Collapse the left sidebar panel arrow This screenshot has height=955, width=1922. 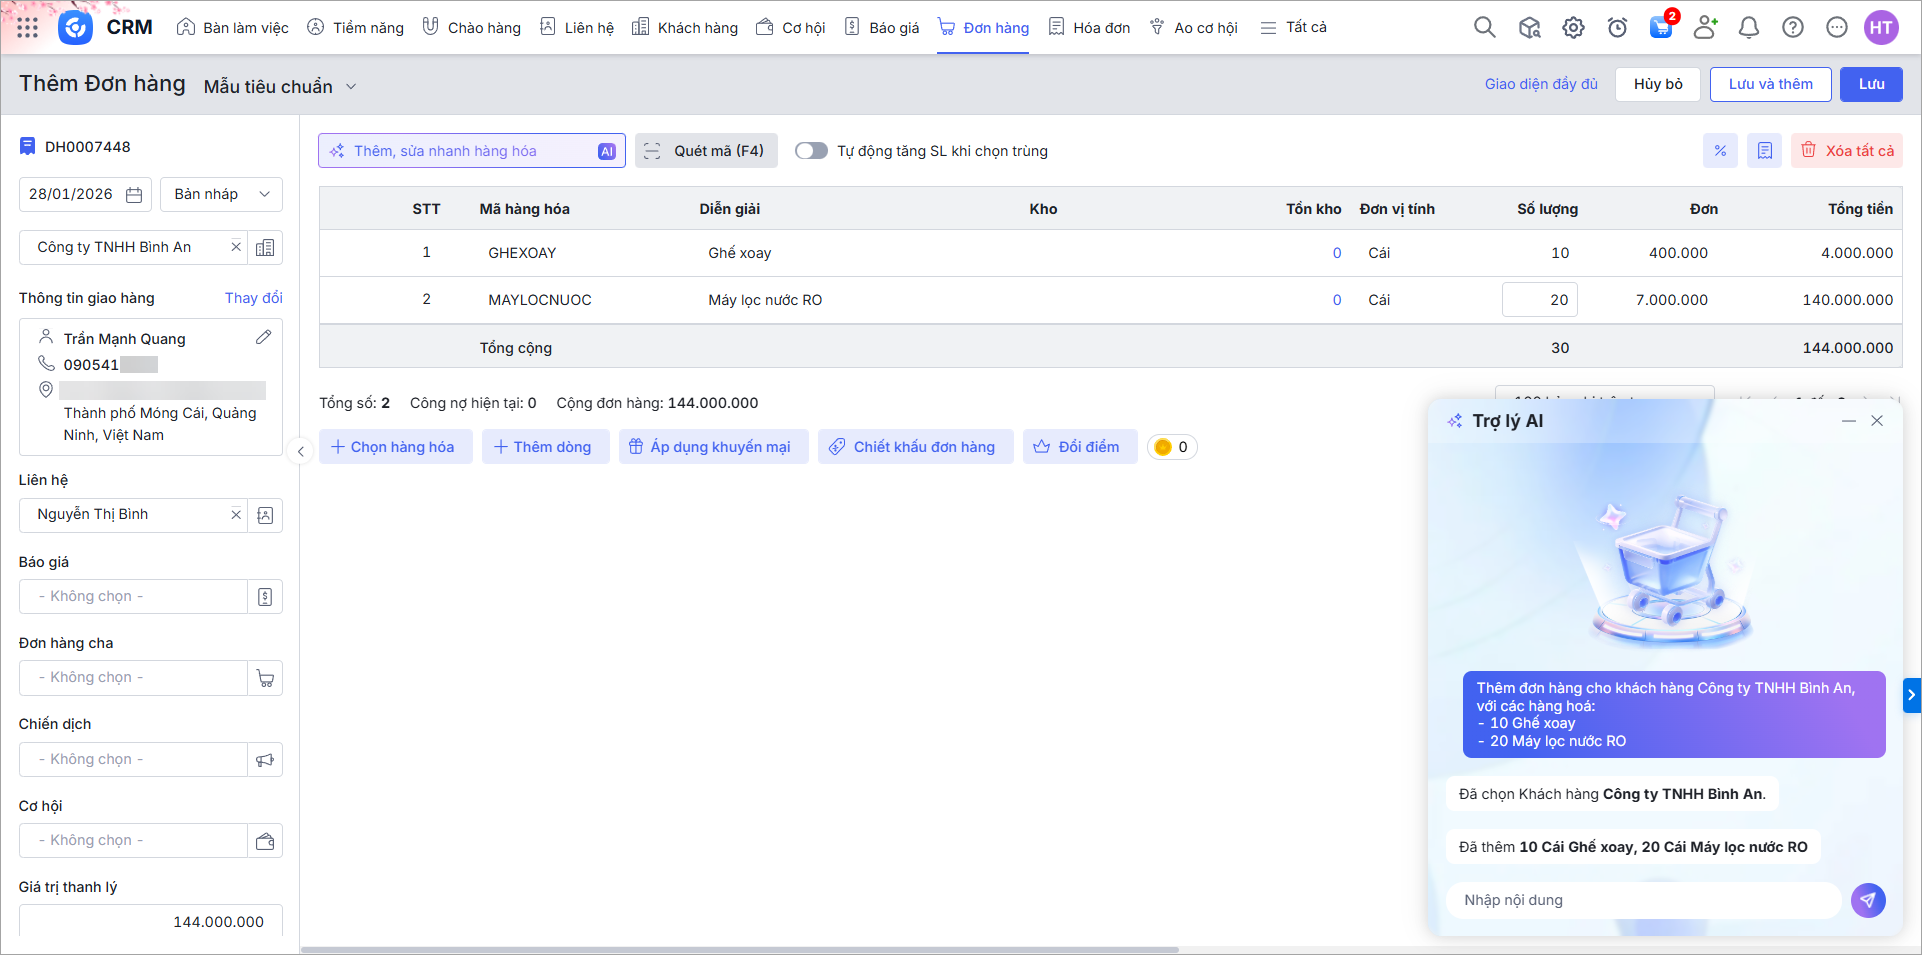(300, 452)
